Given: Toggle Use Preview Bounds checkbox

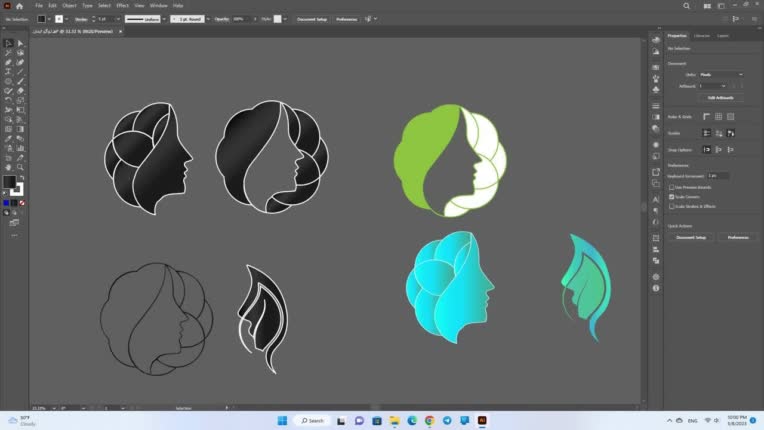Looking at the screenshot, I should click(x=671, y=187).
